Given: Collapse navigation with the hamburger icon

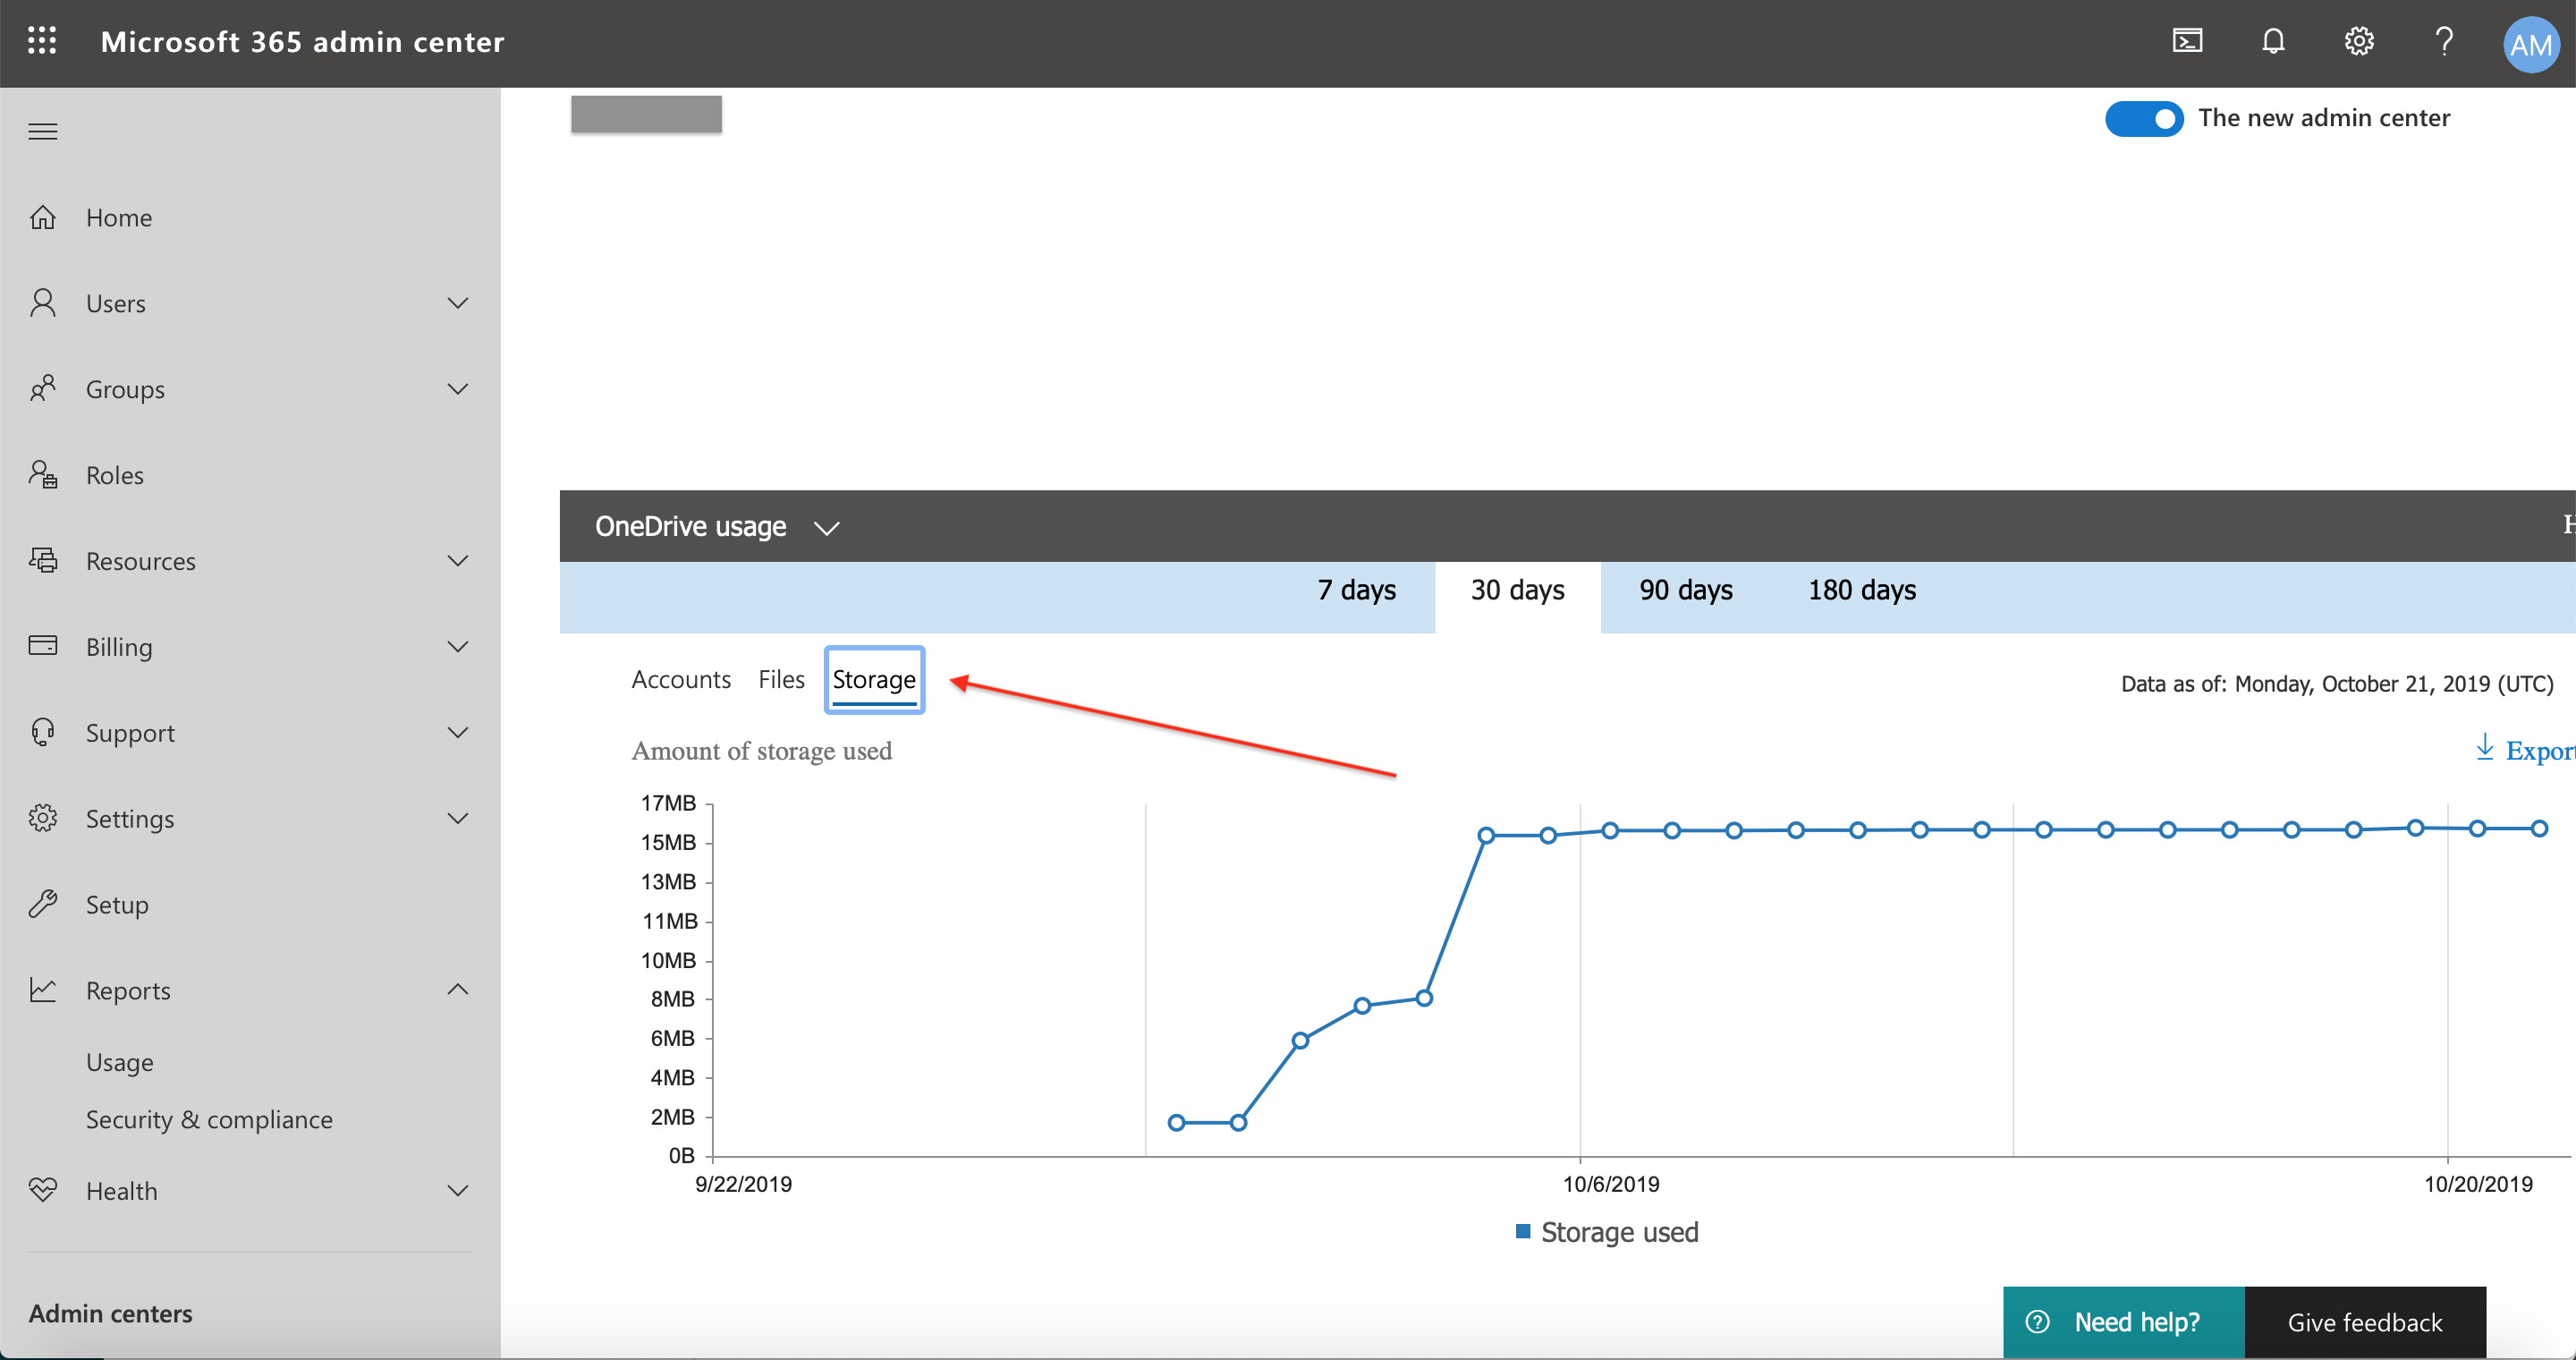Looking at the screenshot, I should point(42,131).
